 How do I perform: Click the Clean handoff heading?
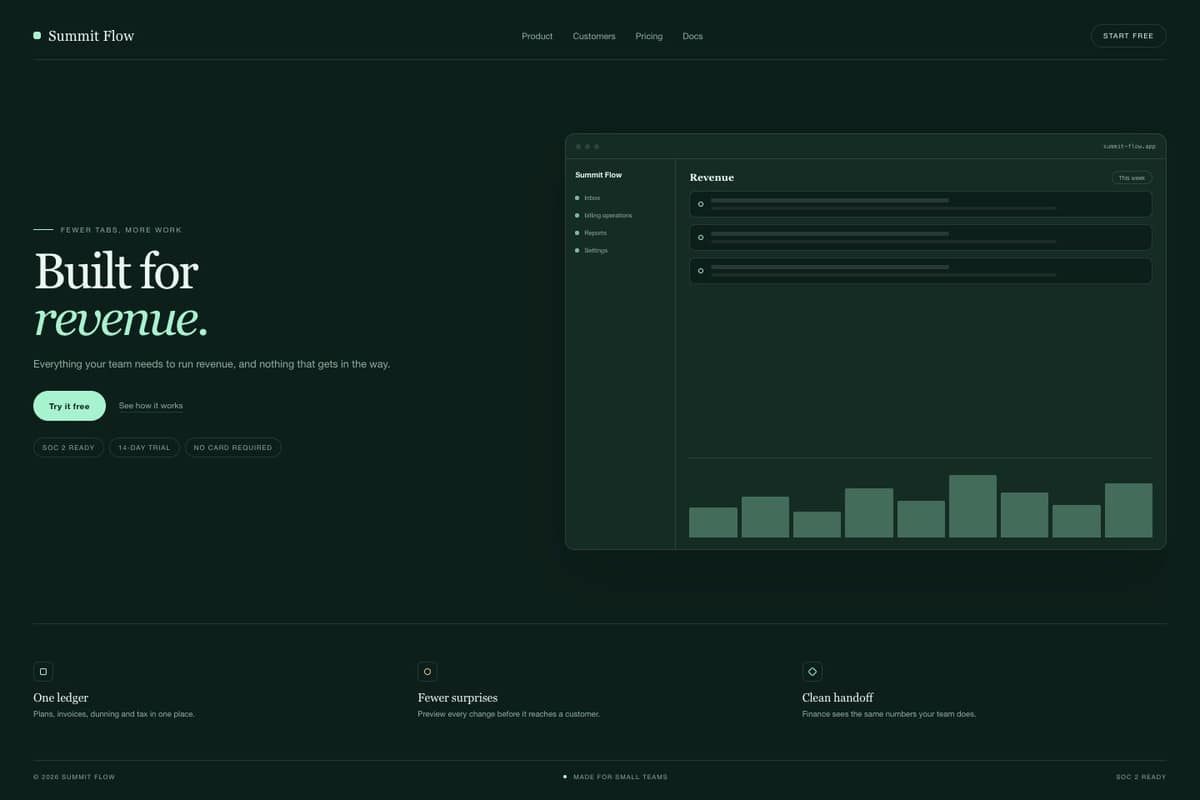tap(838, 698)
